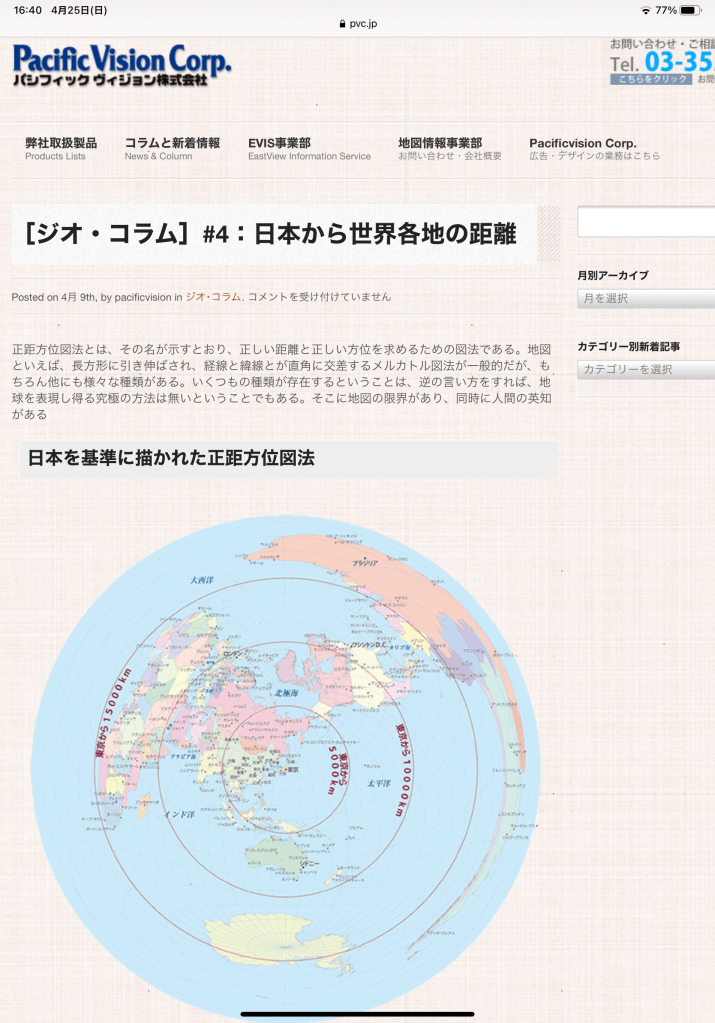Tap the lock icon beside pvc.jp
This screenshot has height=1023, width=715.
pos(342,23)
